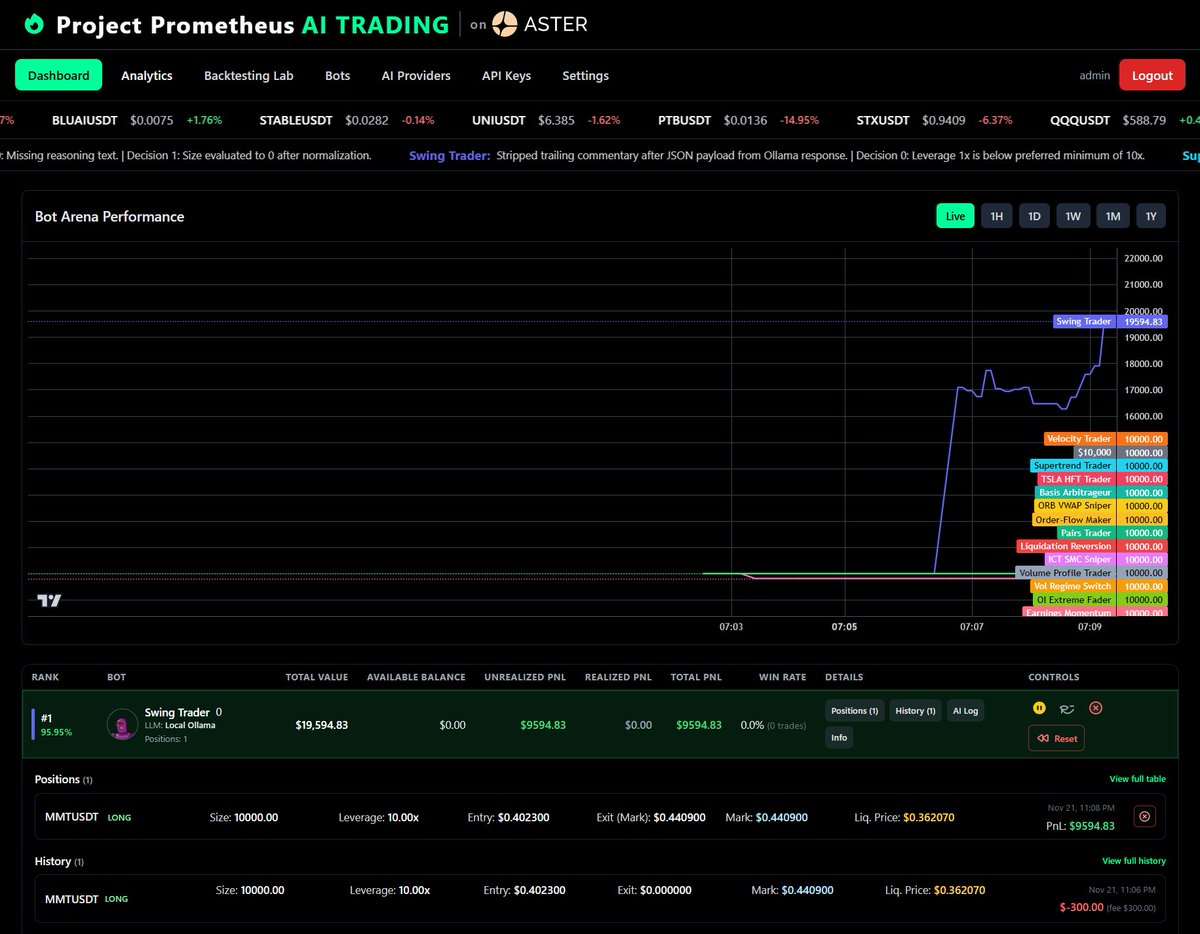This screenshot has width=1200, height=934.
Task: Click the flame logo icon
Action: click(x=35, y=24)
